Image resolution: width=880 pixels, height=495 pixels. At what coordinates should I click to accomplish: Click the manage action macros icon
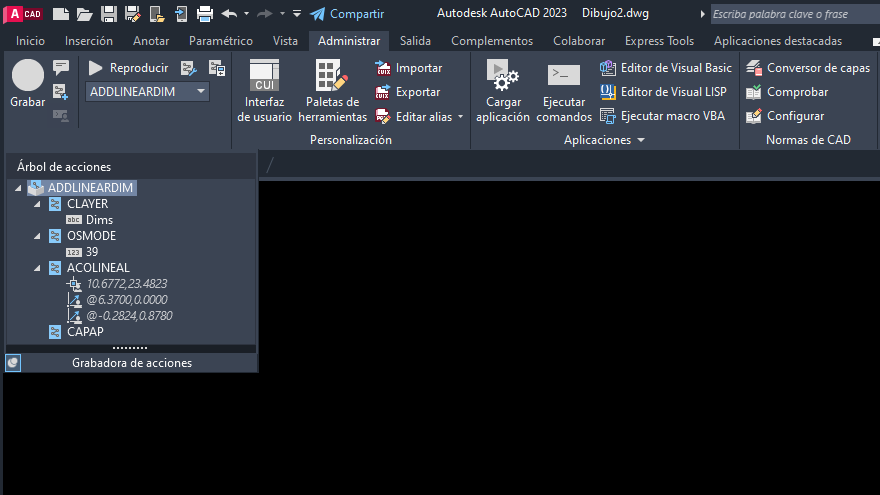[217, 68]
